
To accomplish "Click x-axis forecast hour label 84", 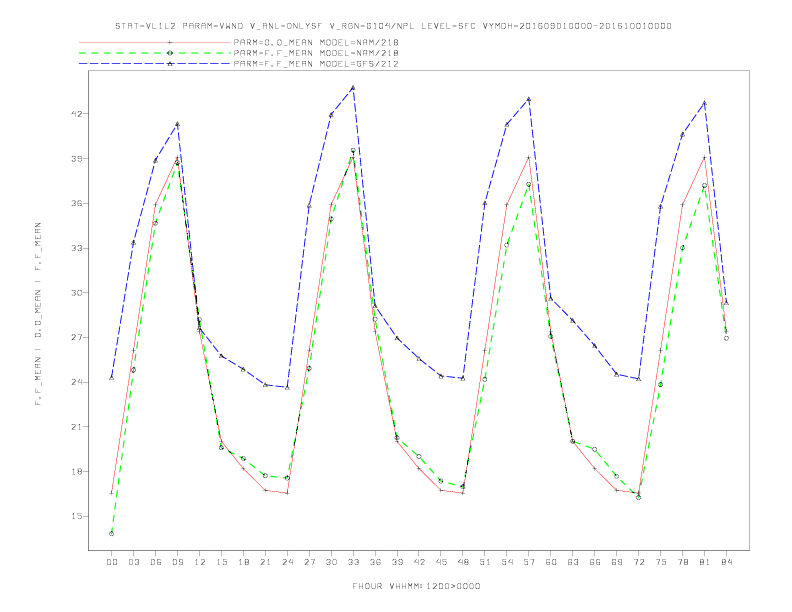I will coord(726,562).
